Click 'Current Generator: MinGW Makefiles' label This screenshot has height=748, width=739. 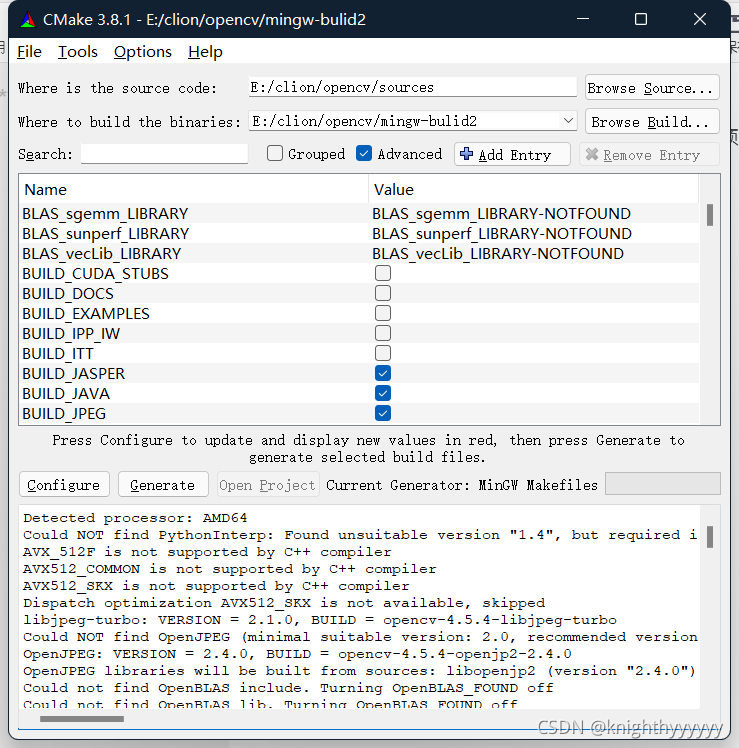pyautogui.click(x=462, y=485)
